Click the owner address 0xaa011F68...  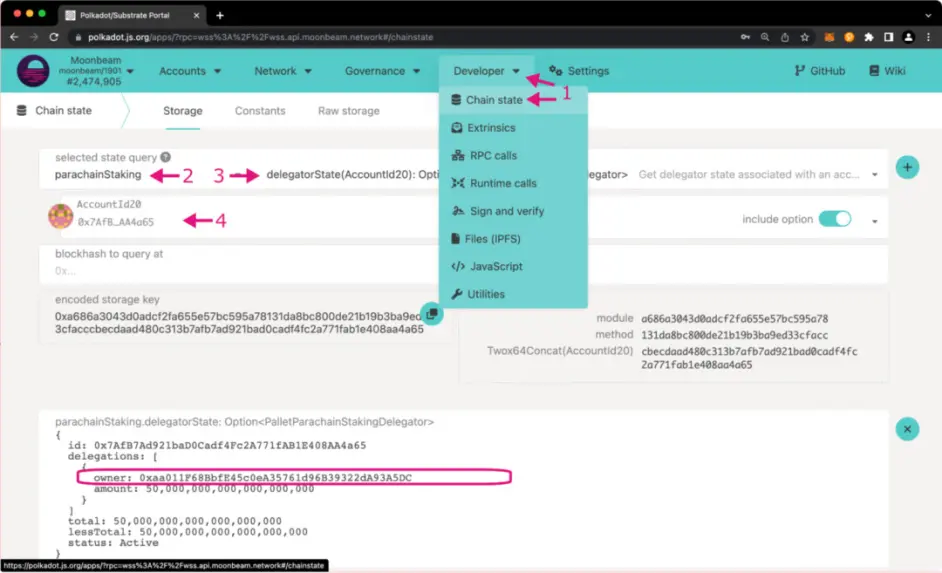pos(276,478)
